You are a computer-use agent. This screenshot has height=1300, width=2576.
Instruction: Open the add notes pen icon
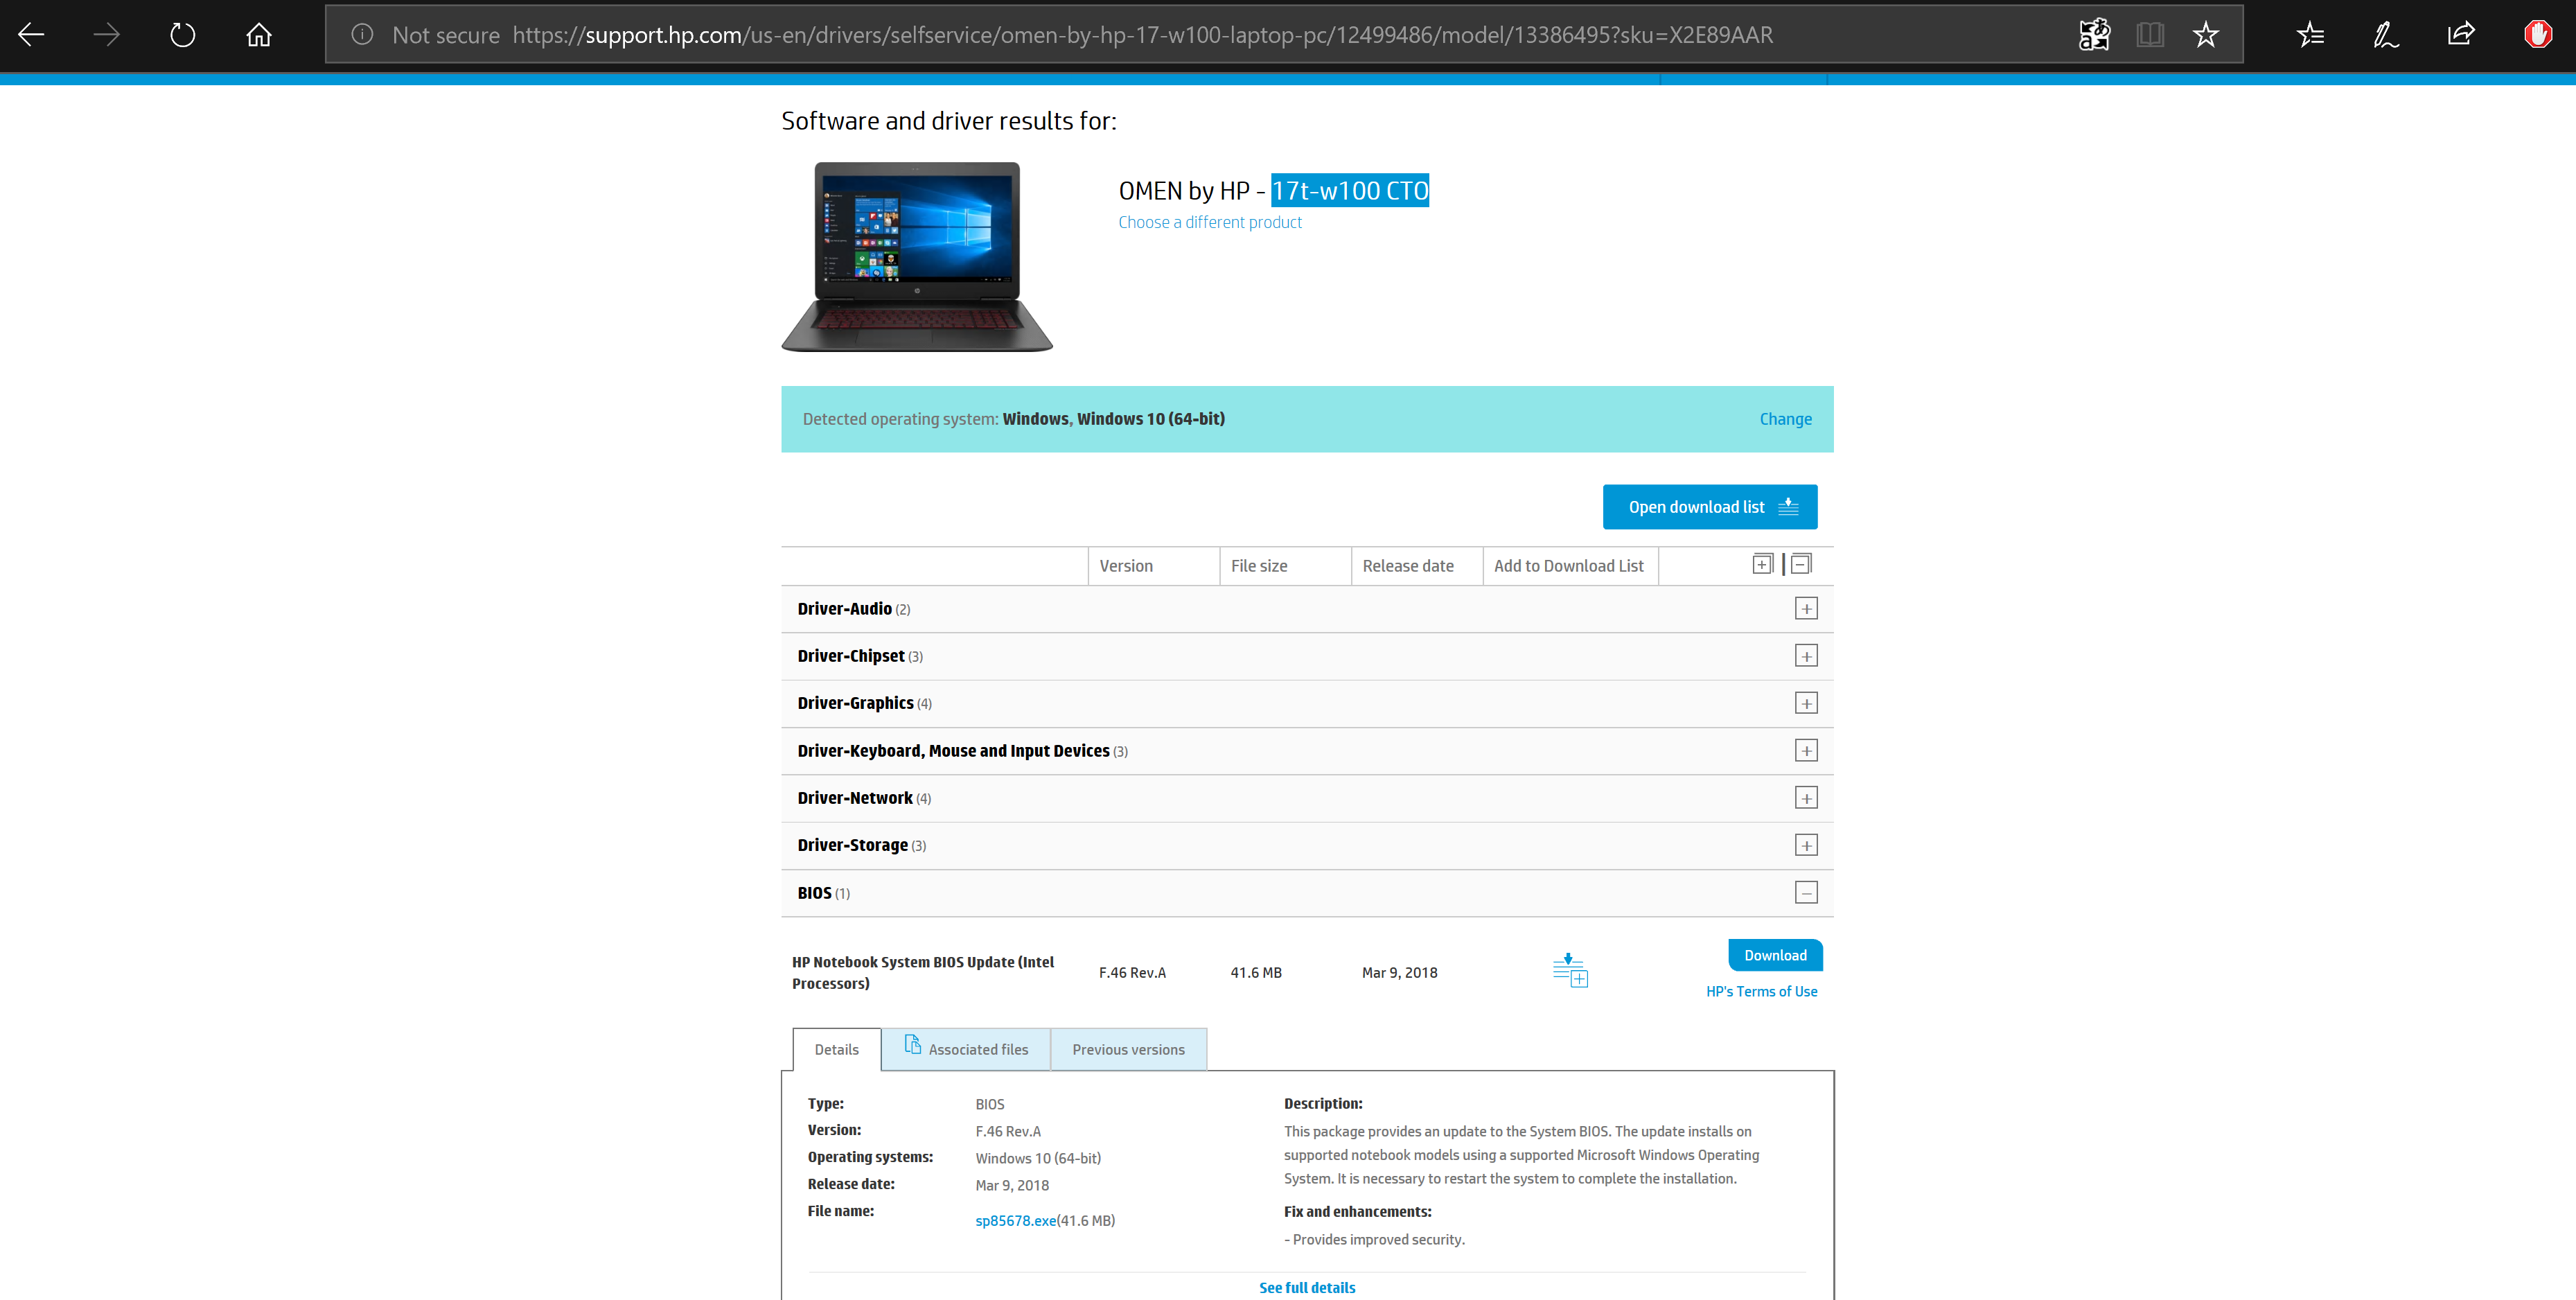click(x=2386, y=35)
